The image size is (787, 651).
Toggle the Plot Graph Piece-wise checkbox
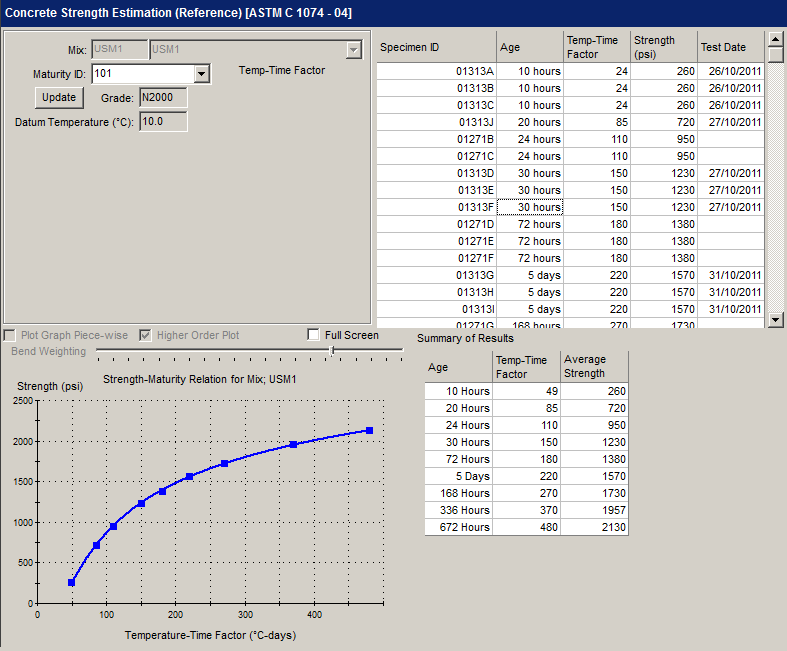click(10, 335)
